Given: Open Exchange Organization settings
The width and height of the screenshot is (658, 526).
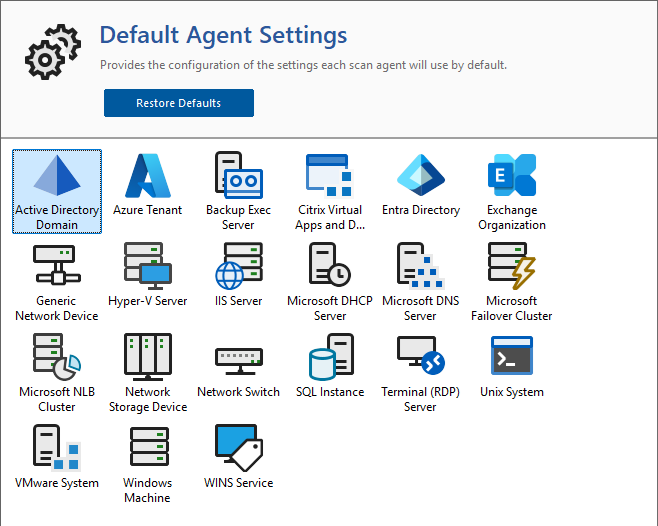Looking at the screenshot, I should tap(511, 178).
